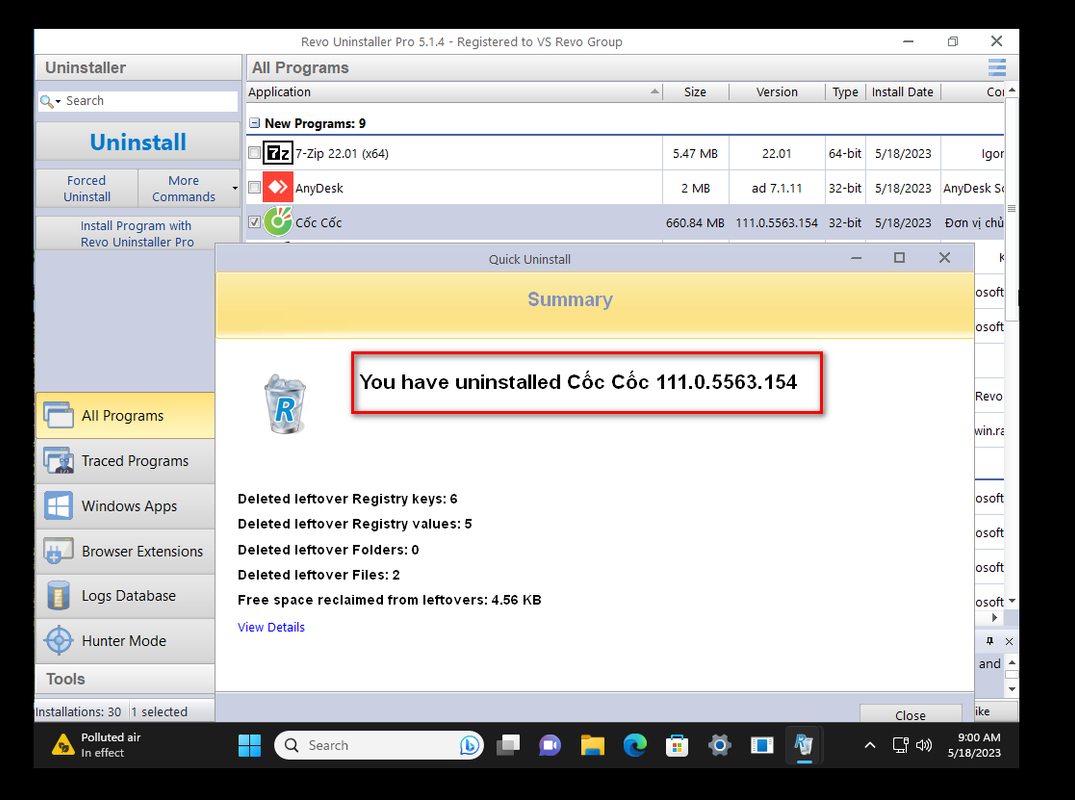The height and width of the screenshot is (800, 1075).
Task: Open the Chat app on taskbar
Action: [550, 745]
